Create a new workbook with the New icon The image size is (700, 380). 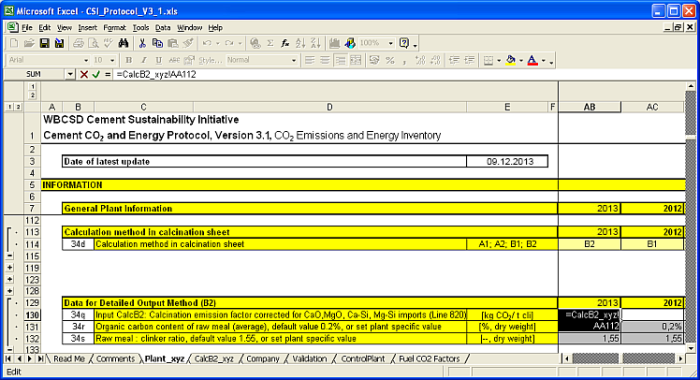(x=14, y=43)
